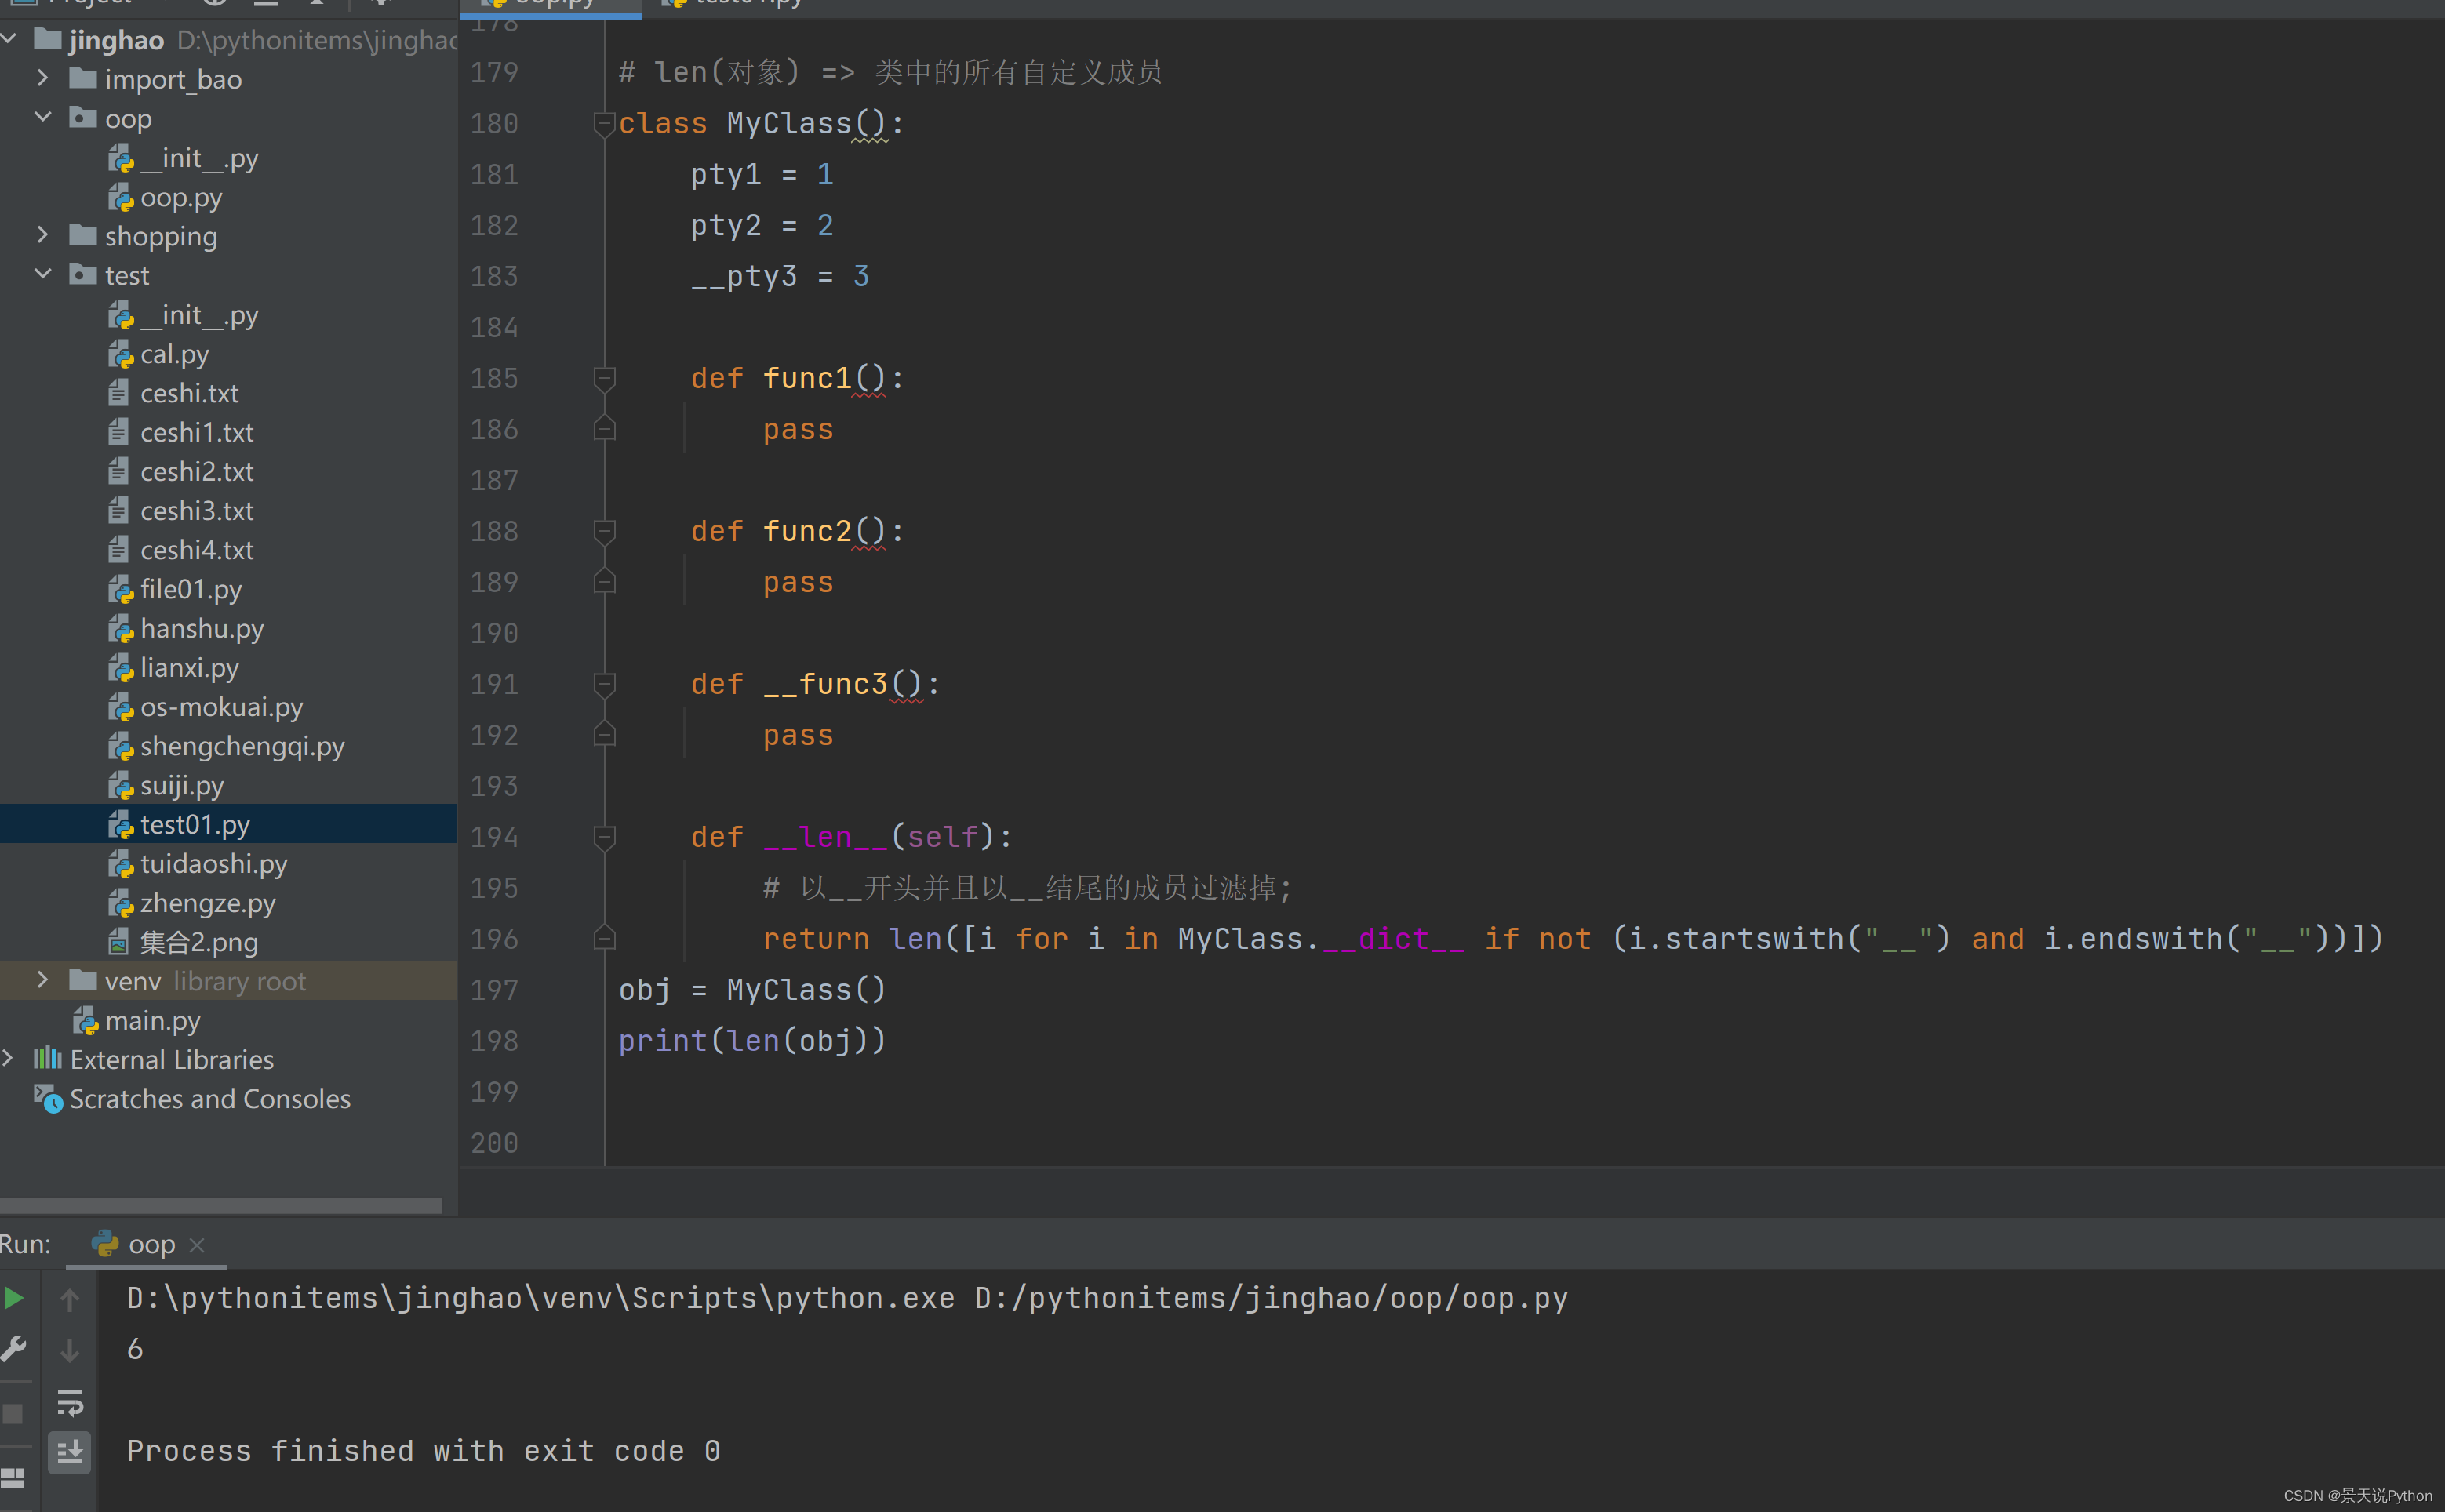The width and height of the screenshot is (2445, 1512).
Task: Click folder icon of shopping
Action: [83, 235]
